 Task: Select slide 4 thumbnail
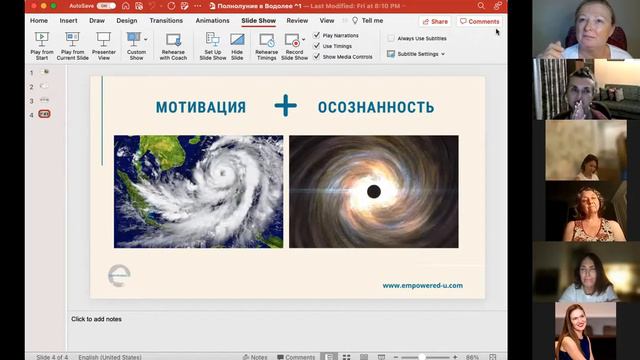(44, 114)
